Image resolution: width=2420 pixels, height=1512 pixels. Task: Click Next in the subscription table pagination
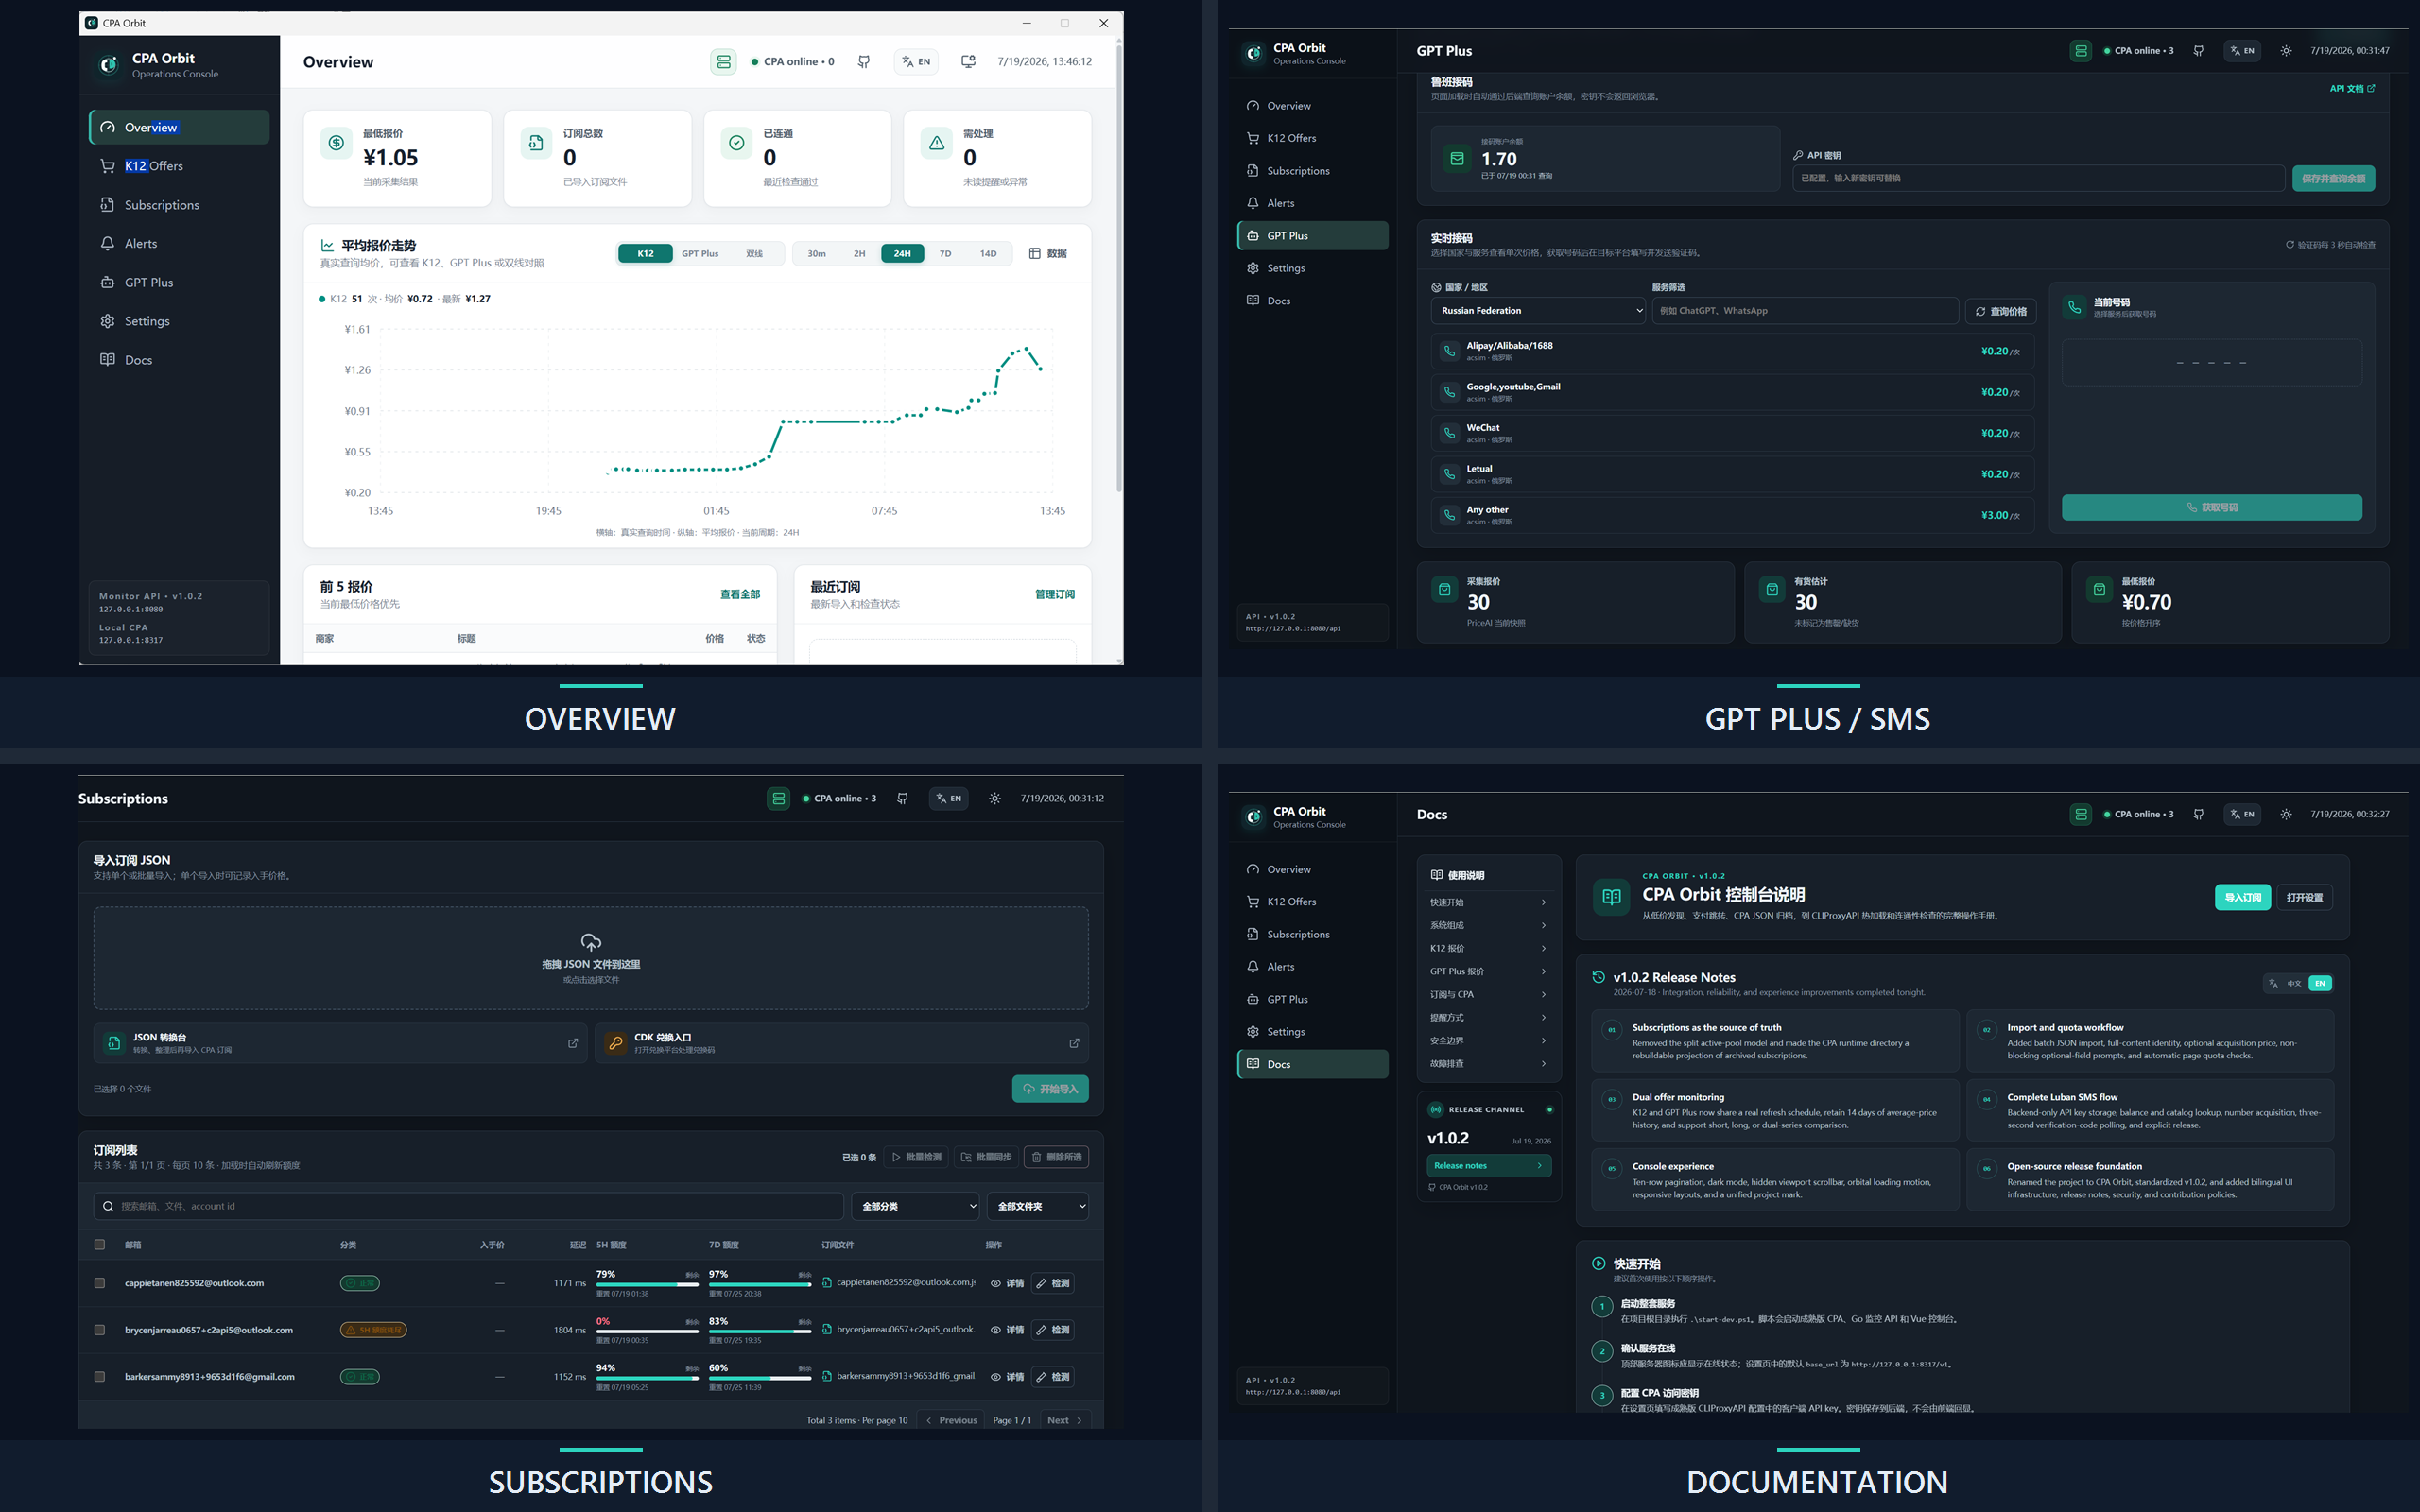click(x=1065, y=1420)
